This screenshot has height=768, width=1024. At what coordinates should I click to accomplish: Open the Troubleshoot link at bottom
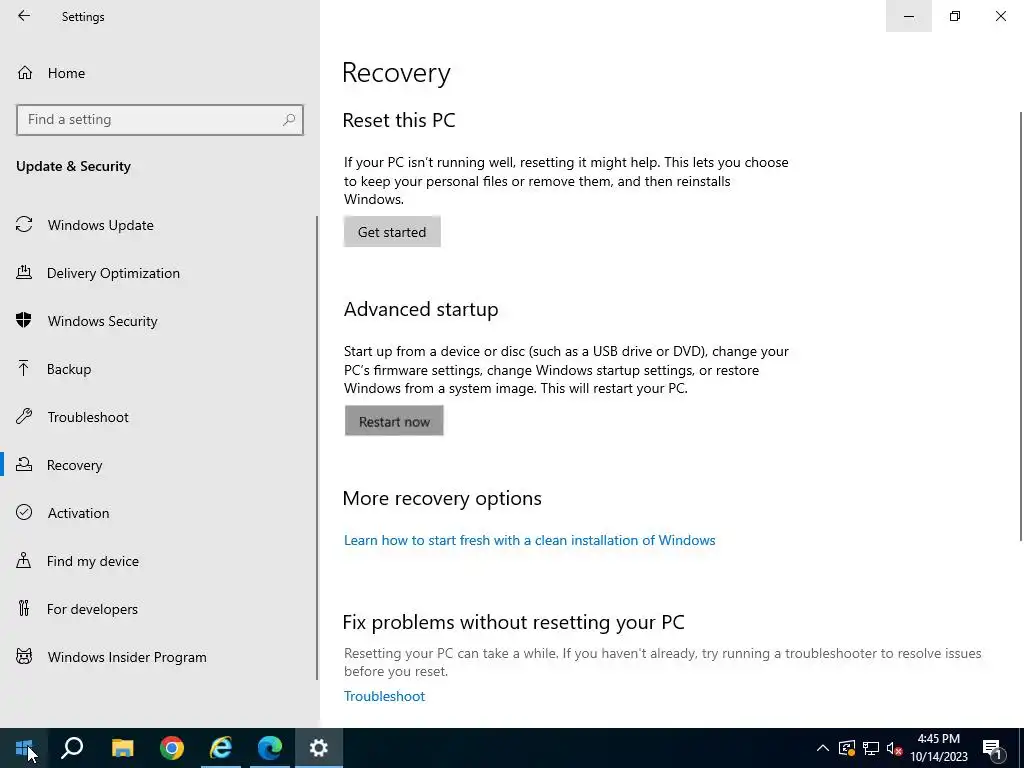(384, 696)
